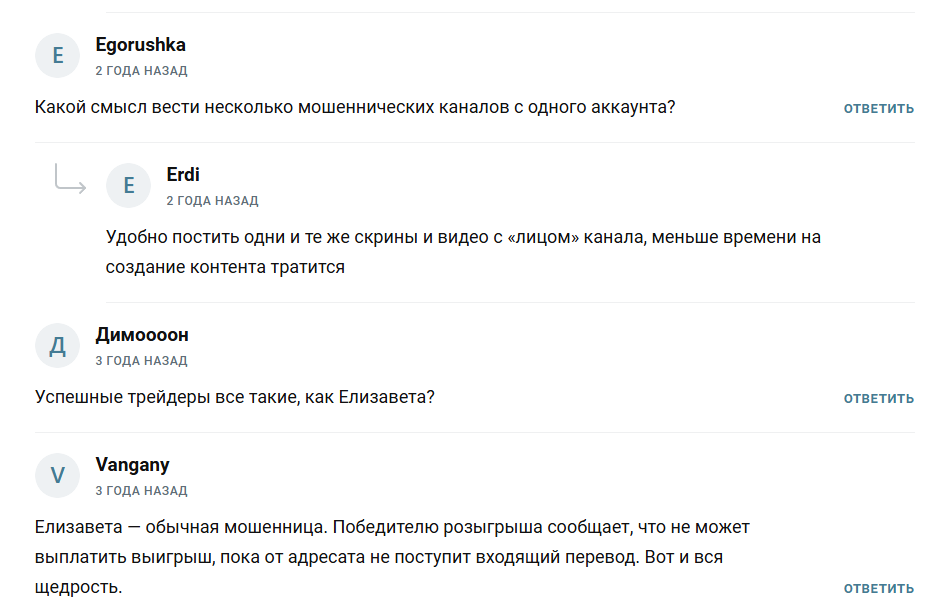Click Димоооон's comment about успешные трейдеры
Image resolution: width=941 pixels, height=616 pixels.
235,397
